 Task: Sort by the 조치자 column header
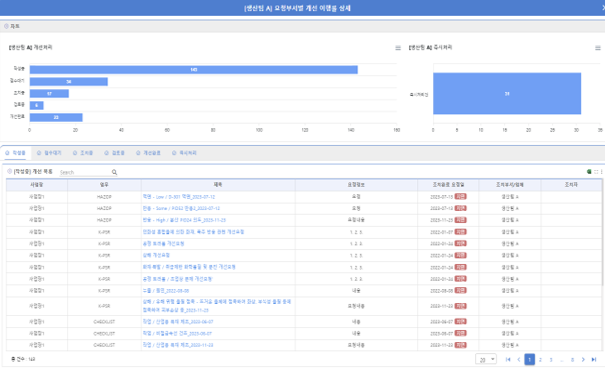tap(571, 185)
